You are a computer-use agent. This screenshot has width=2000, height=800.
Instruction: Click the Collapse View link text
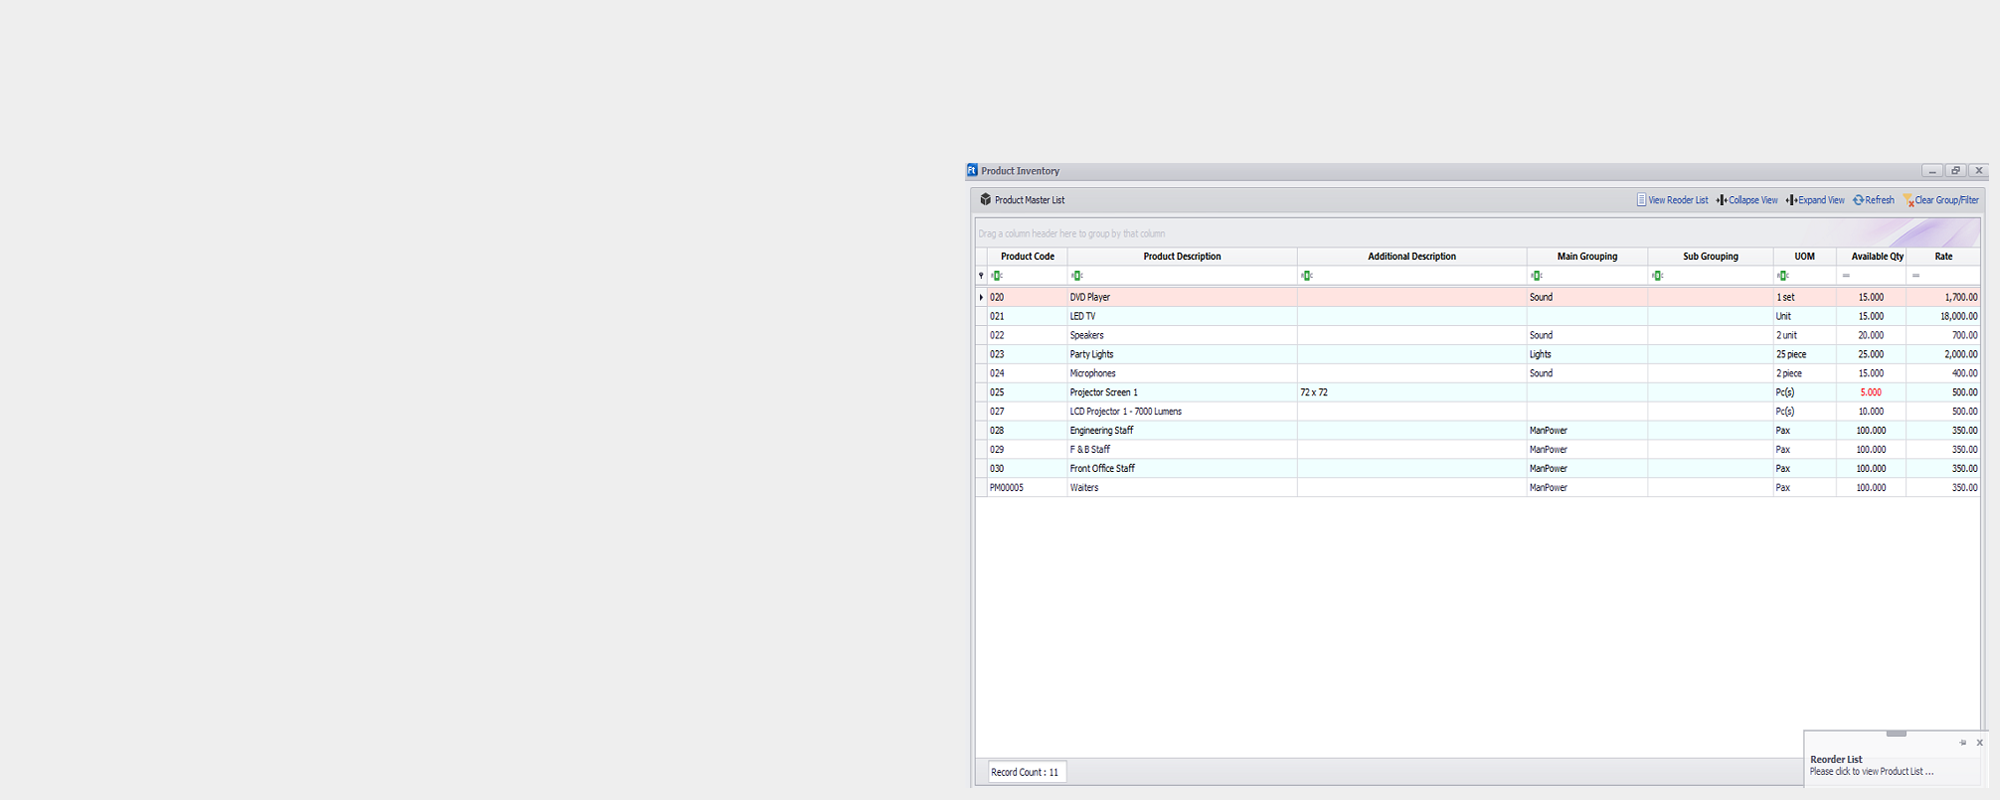point(1753,200)
